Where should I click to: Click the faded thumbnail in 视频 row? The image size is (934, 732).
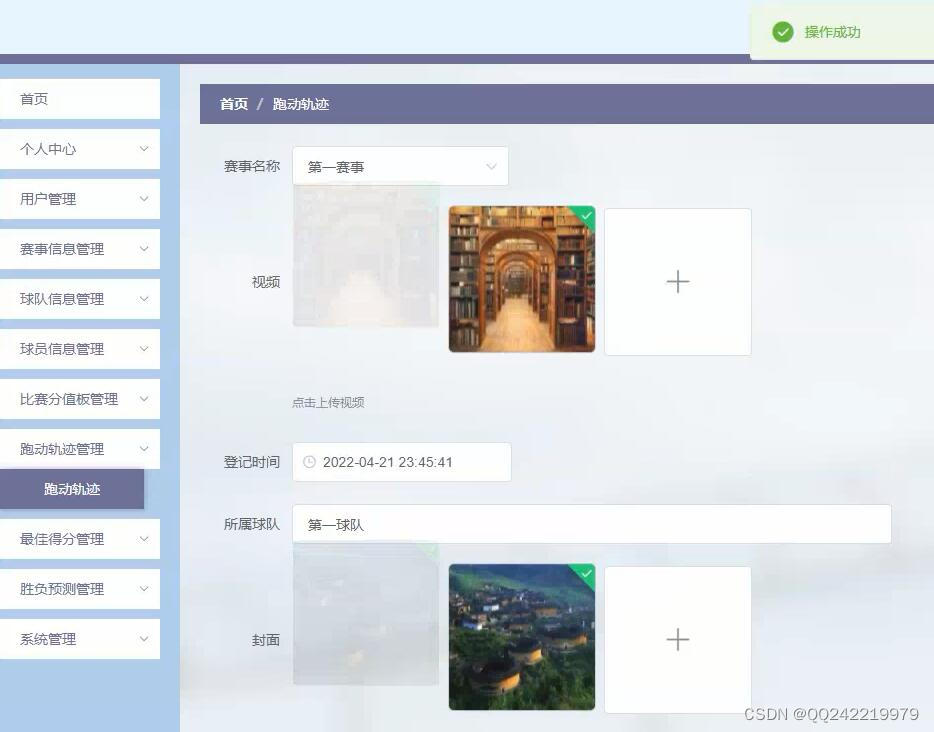tap(366, 256)
